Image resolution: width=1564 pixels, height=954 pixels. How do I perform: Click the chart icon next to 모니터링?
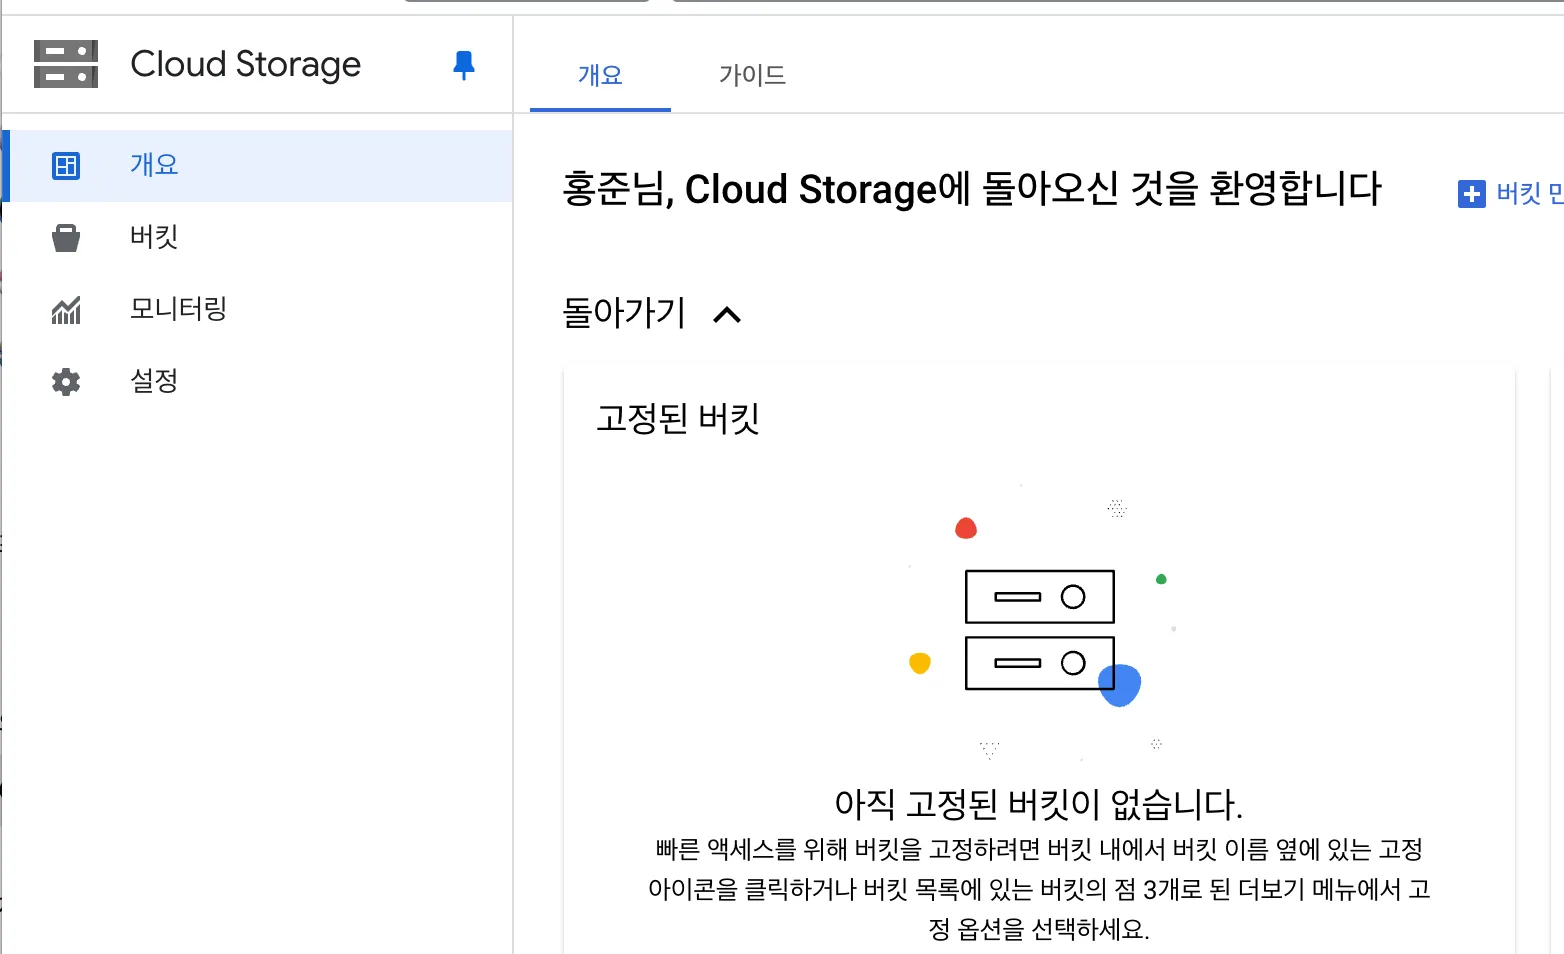click(66, 310)
